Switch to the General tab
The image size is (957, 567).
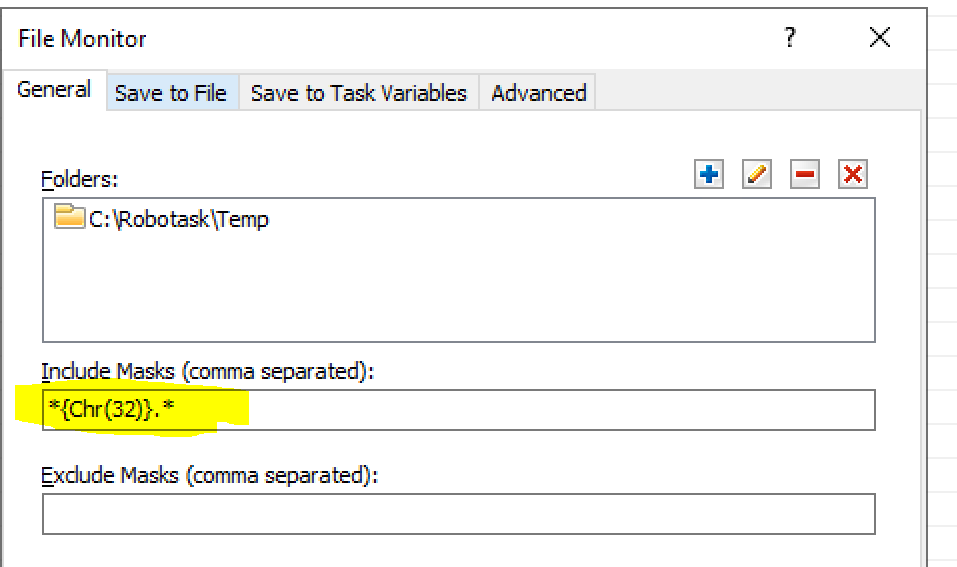click(54, 90)
